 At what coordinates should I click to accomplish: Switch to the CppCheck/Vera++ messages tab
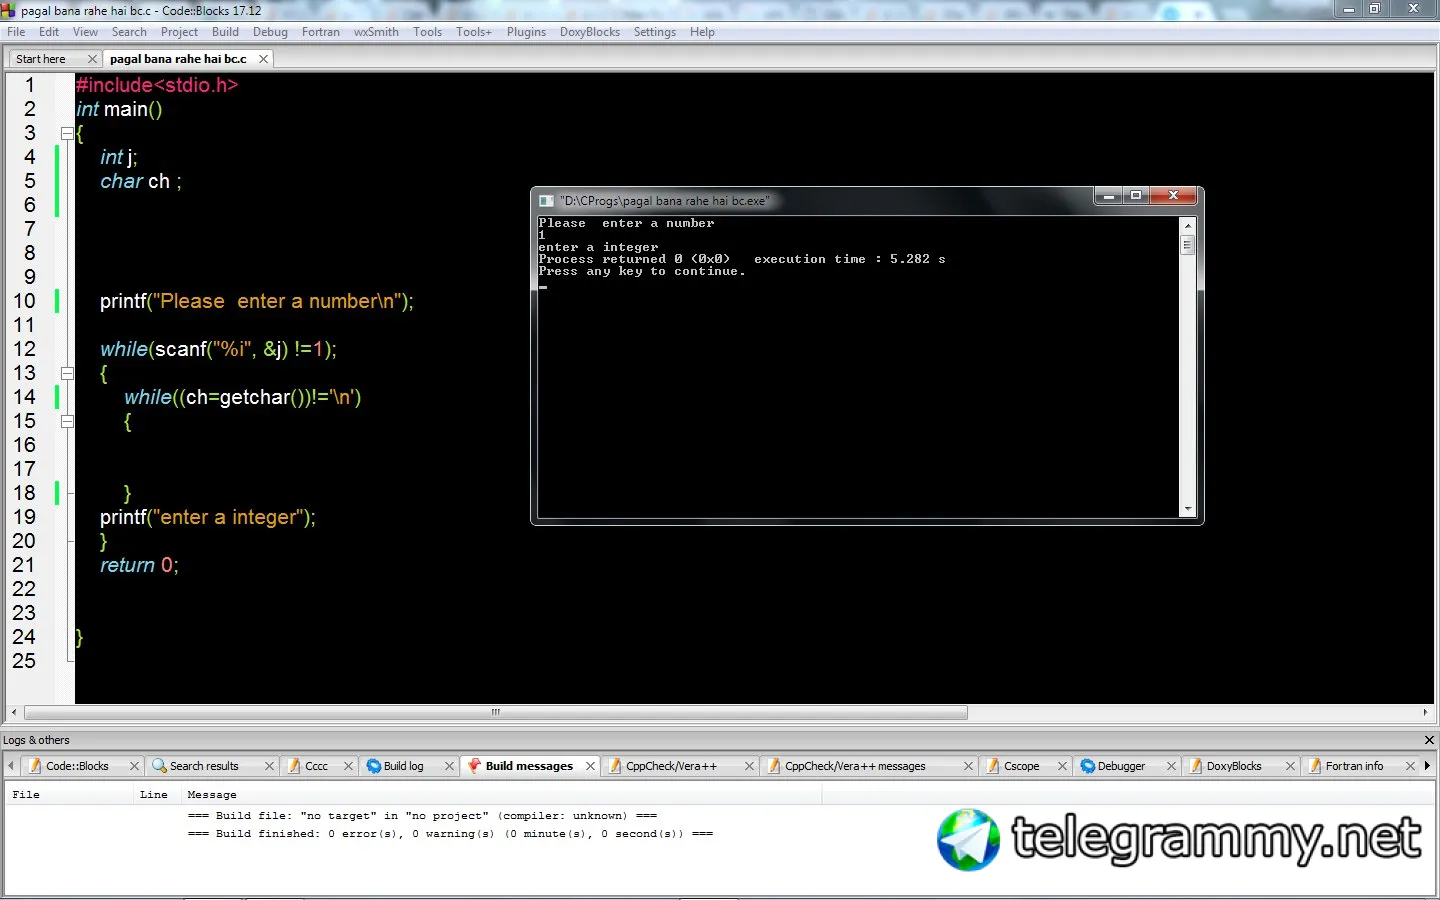pos(855,766)
